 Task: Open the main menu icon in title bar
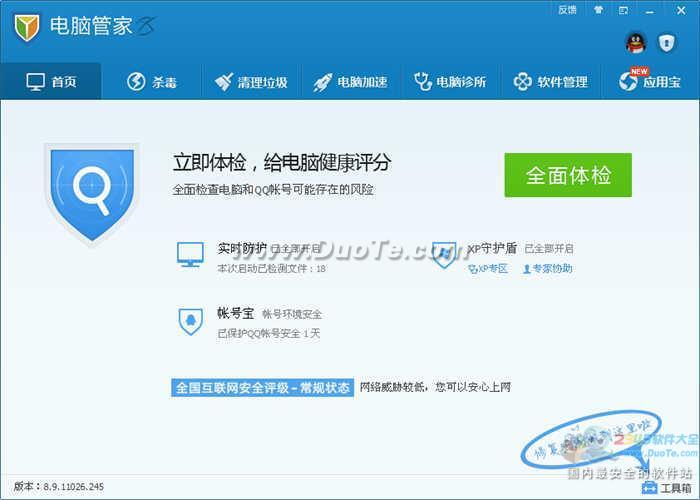[624, 10]
